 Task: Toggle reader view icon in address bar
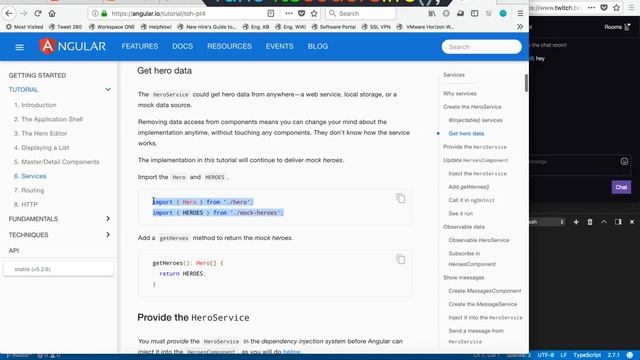point(271,13)
